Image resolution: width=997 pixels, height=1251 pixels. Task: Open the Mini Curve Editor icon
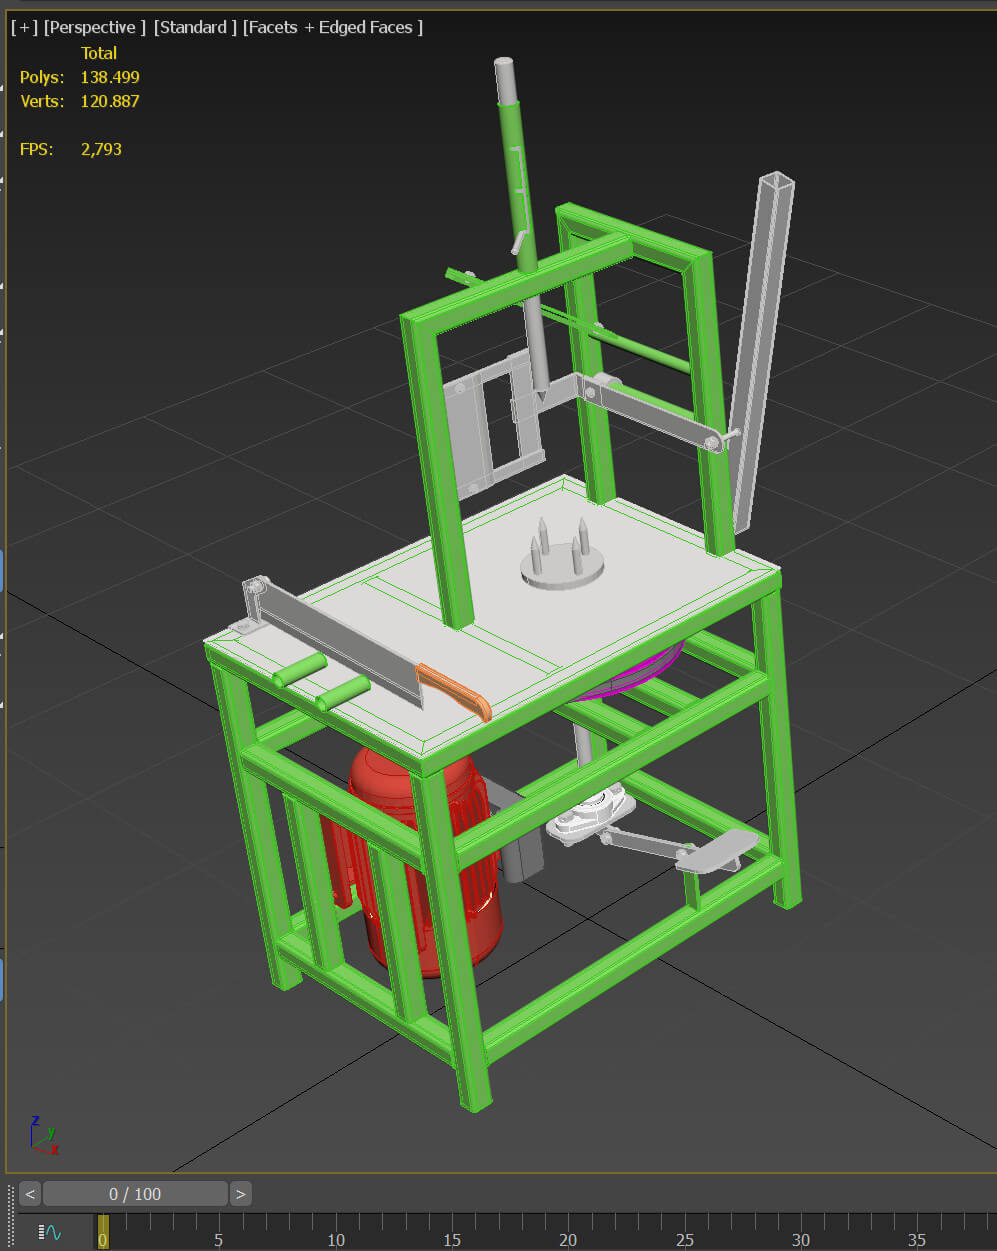pos(50,1233)
